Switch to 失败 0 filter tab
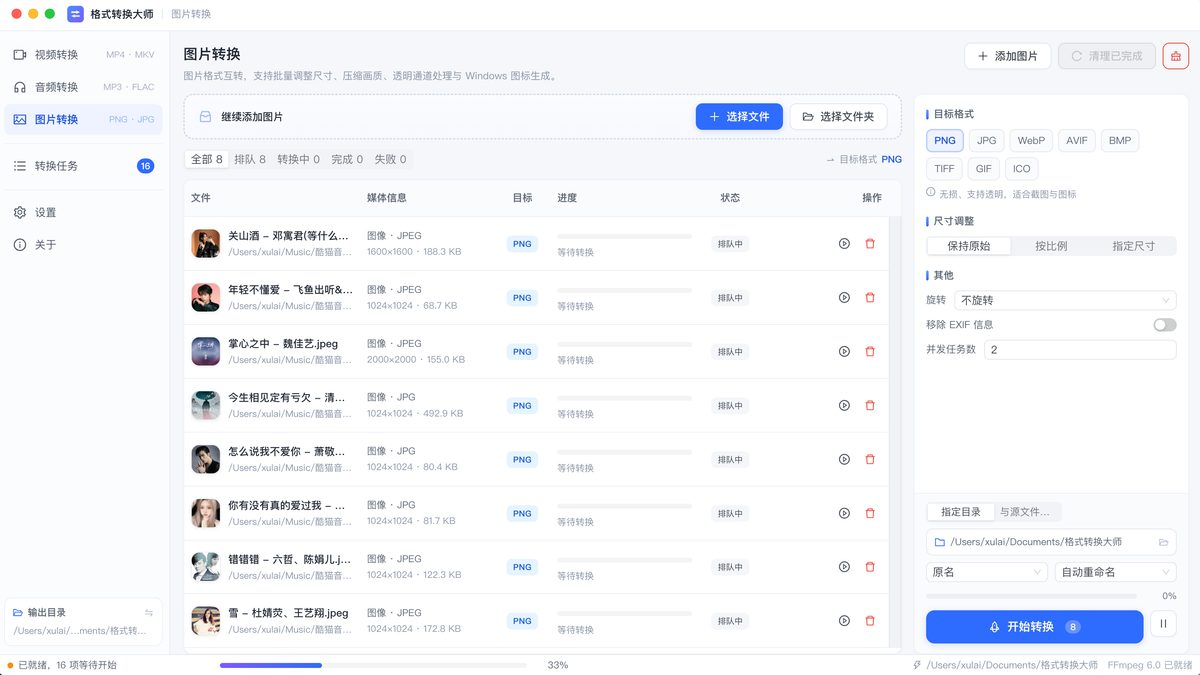The height and width of the screenshot is (675, 1200). point(390,159)
